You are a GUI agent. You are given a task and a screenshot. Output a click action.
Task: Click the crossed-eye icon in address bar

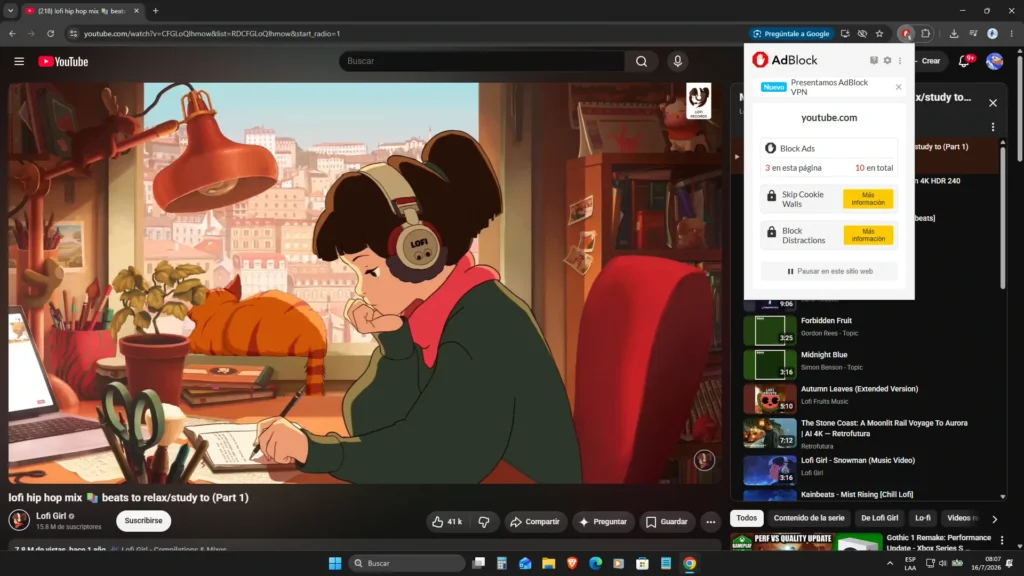point(862,33)
